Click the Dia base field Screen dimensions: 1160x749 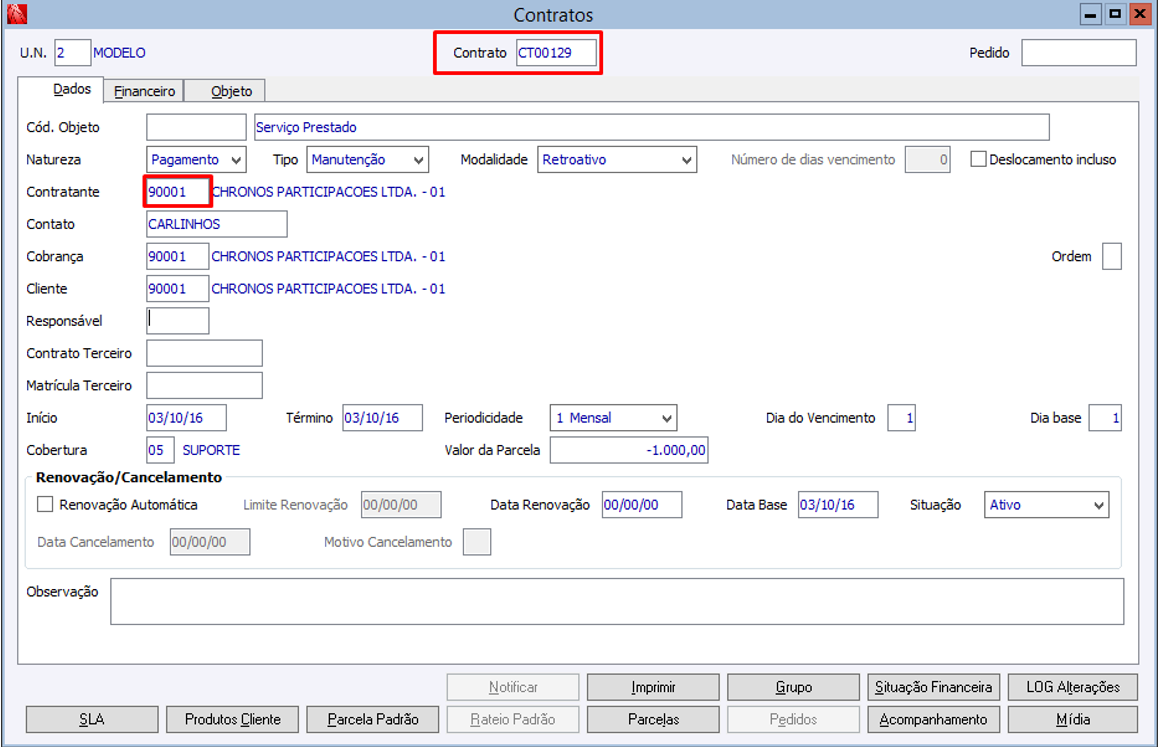click(x=1105, y=417)
